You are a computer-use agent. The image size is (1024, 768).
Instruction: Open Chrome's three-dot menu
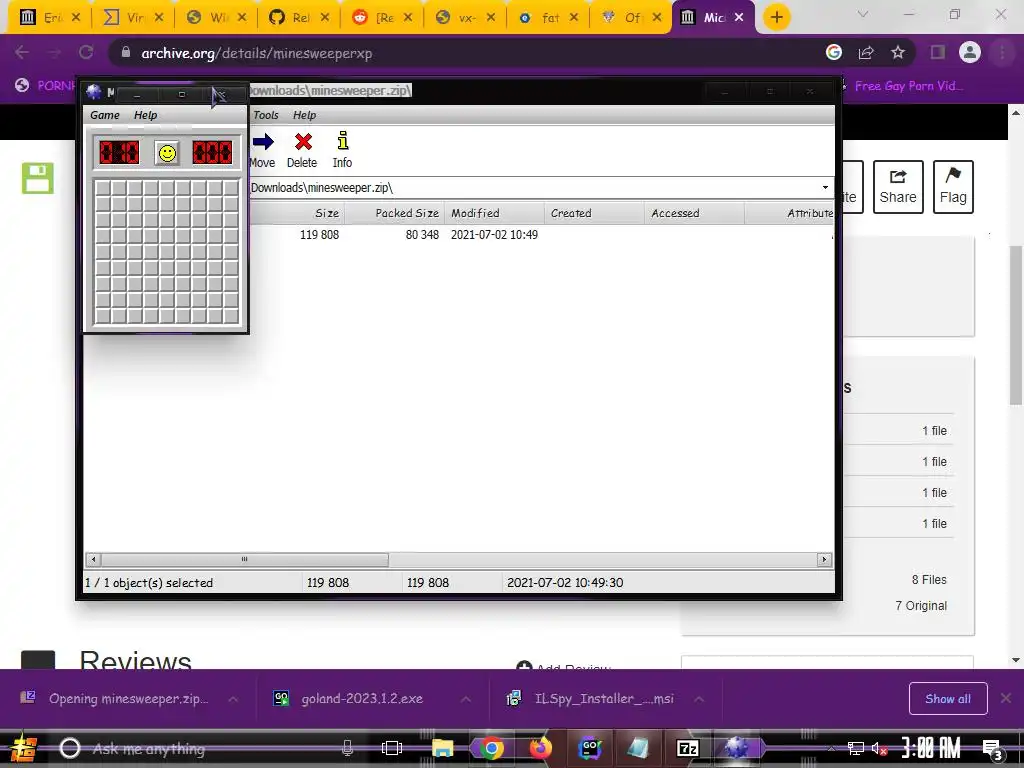pos(1002,52)
